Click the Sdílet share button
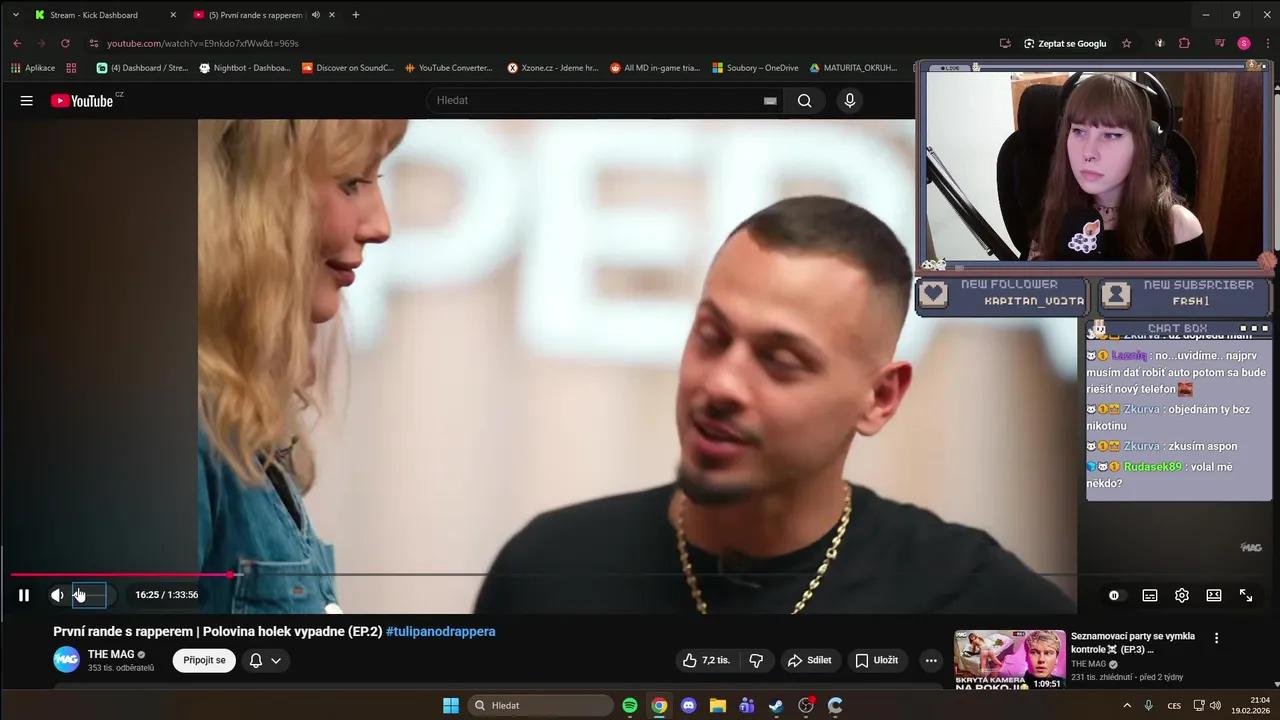This screenshot has width=1280, height=720. (810, 660)
